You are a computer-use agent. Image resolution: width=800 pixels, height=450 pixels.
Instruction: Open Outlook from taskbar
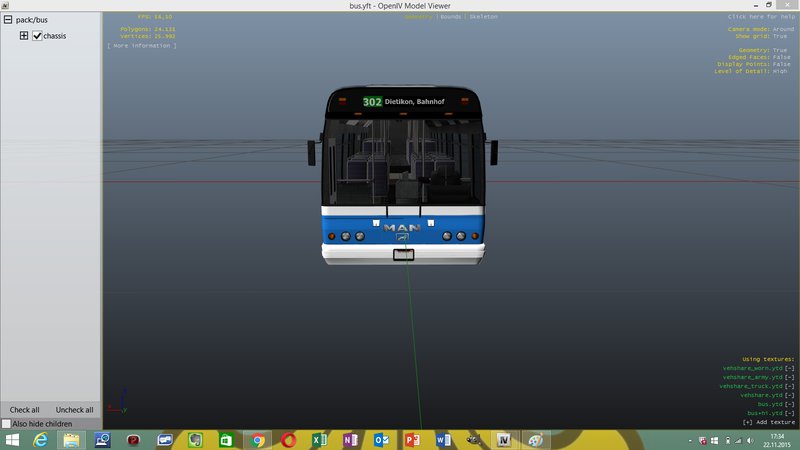pyautogui.click(x=381, y=440)
